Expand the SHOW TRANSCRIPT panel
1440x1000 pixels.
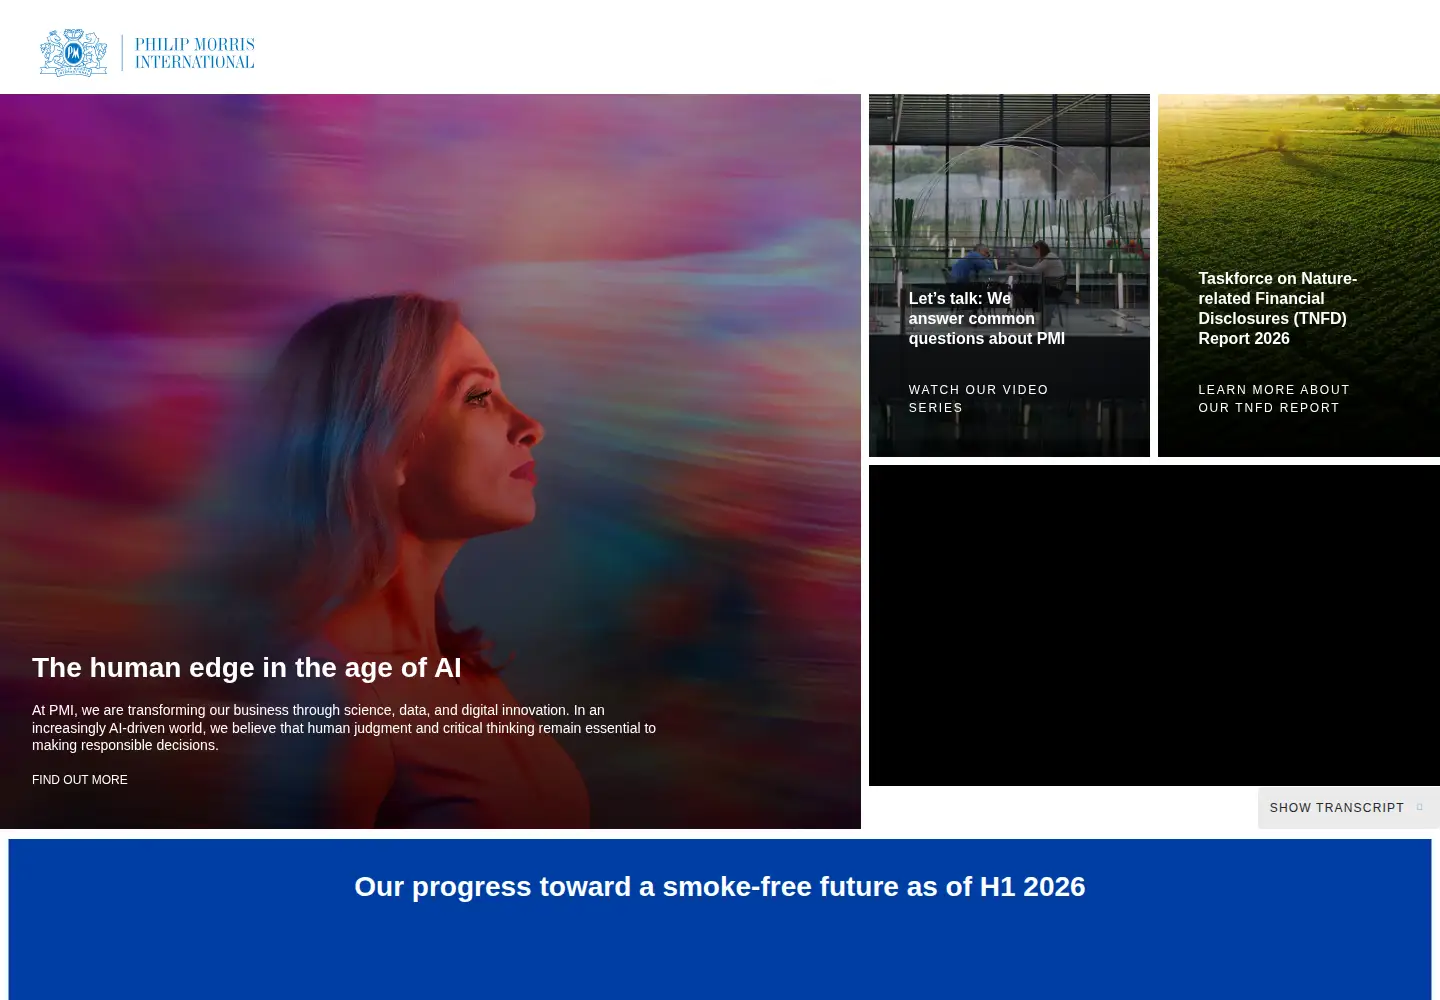(x=1348, y=808)
